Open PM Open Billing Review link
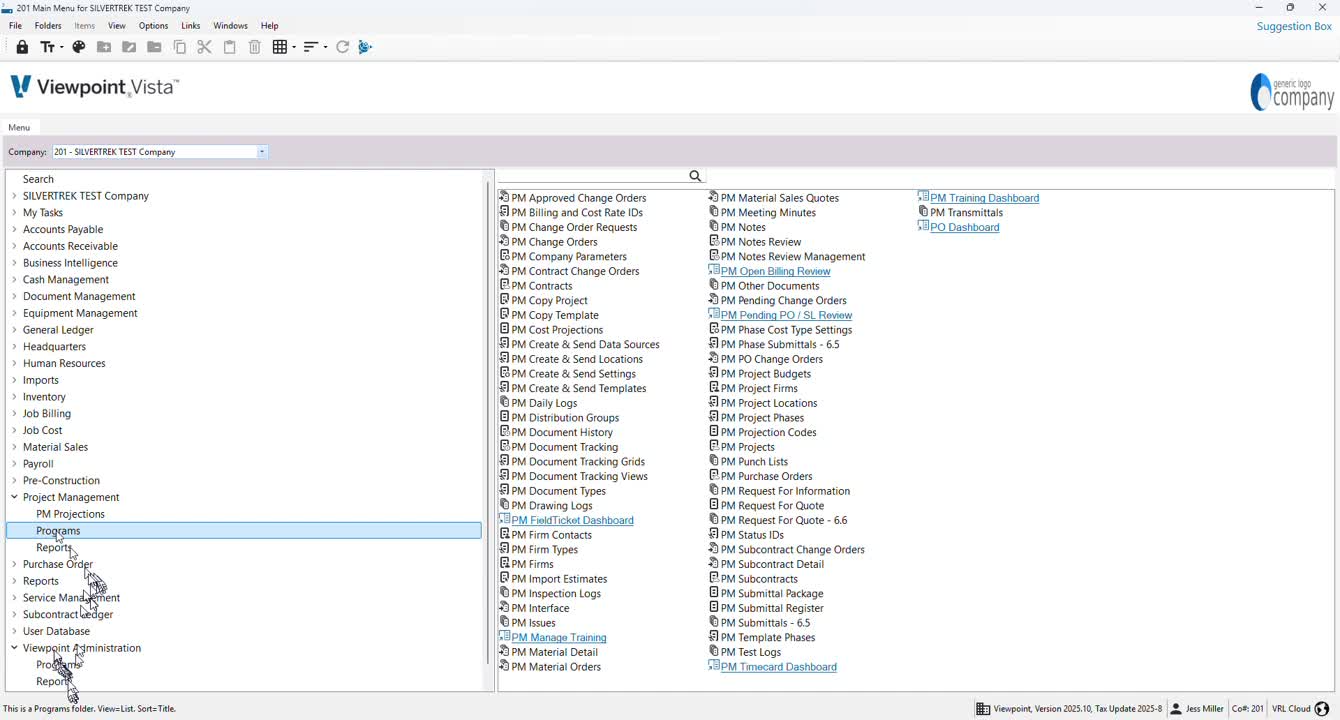Image resolution: width=1340 pixels, height=720 pixels. (775, 271)
